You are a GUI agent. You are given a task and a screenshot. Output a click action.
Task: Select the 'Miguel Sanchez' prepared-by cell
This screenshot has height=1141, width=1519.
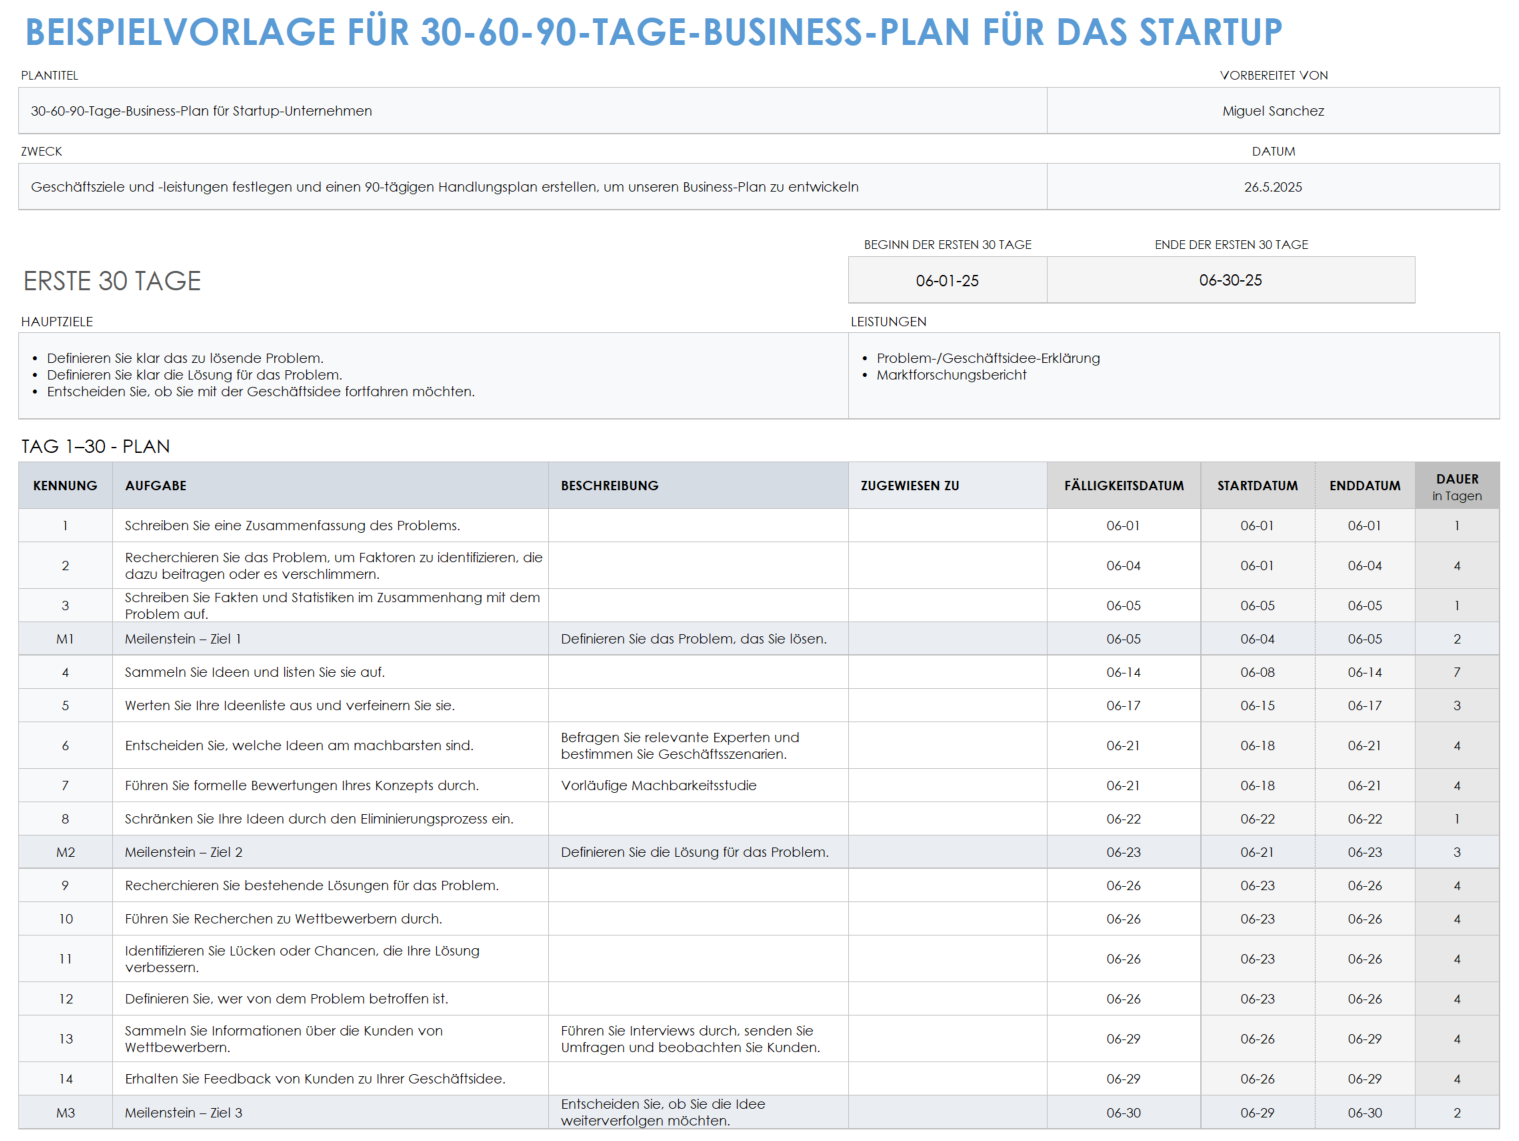tap(1273, 111)
